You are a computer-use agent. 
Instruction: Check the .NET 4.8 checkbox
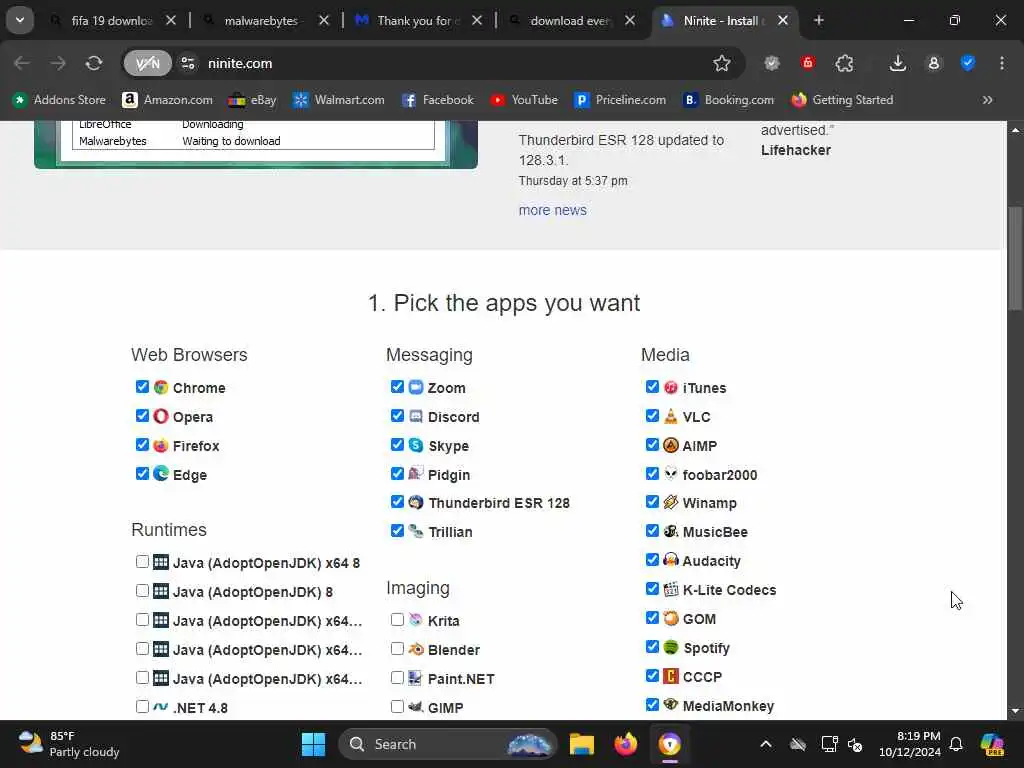[x=142, y=707]
